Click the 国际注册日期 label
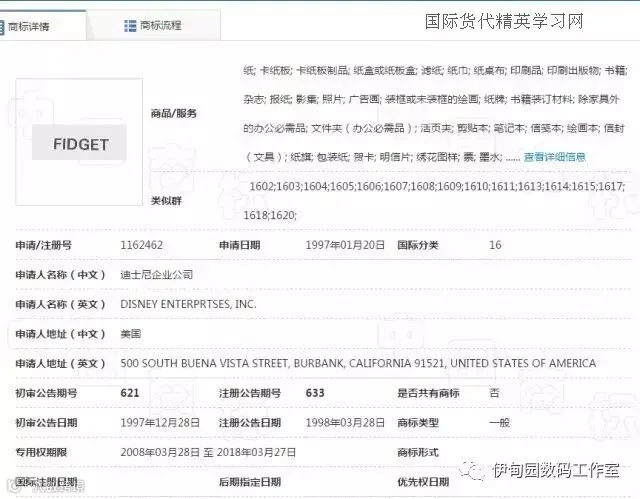640x499 pixels. (46, 482)
